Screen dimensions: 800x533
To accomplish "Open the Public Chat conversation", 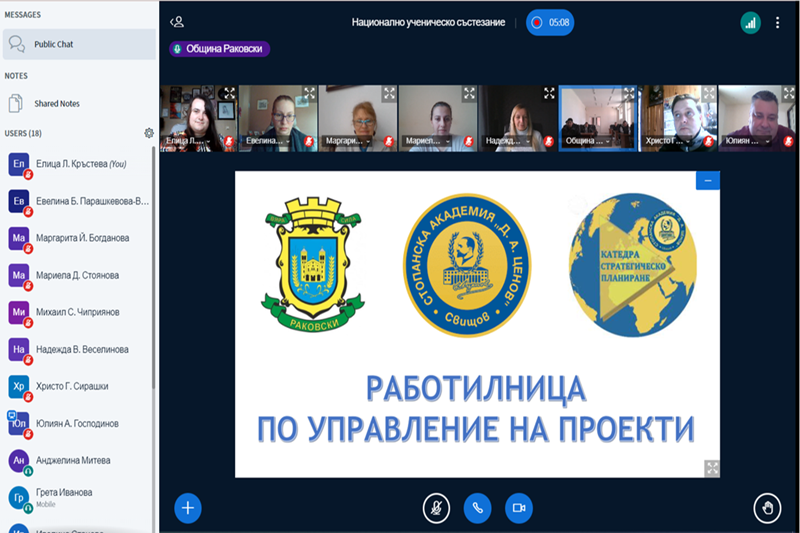I will tap(79, 44).
